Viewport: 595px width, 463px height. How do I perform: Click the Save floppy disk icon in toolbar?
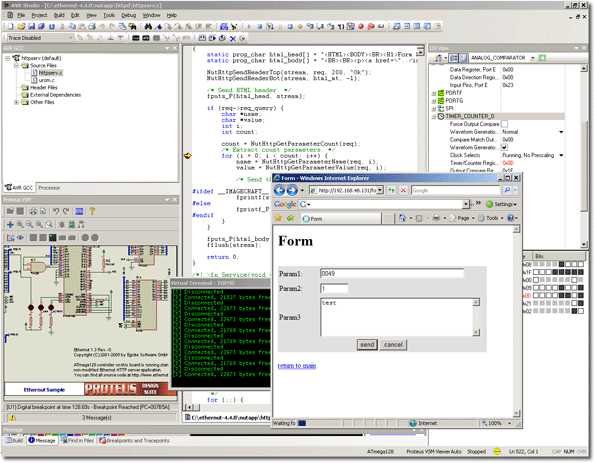pyautogui.click(x=31, y=26)
